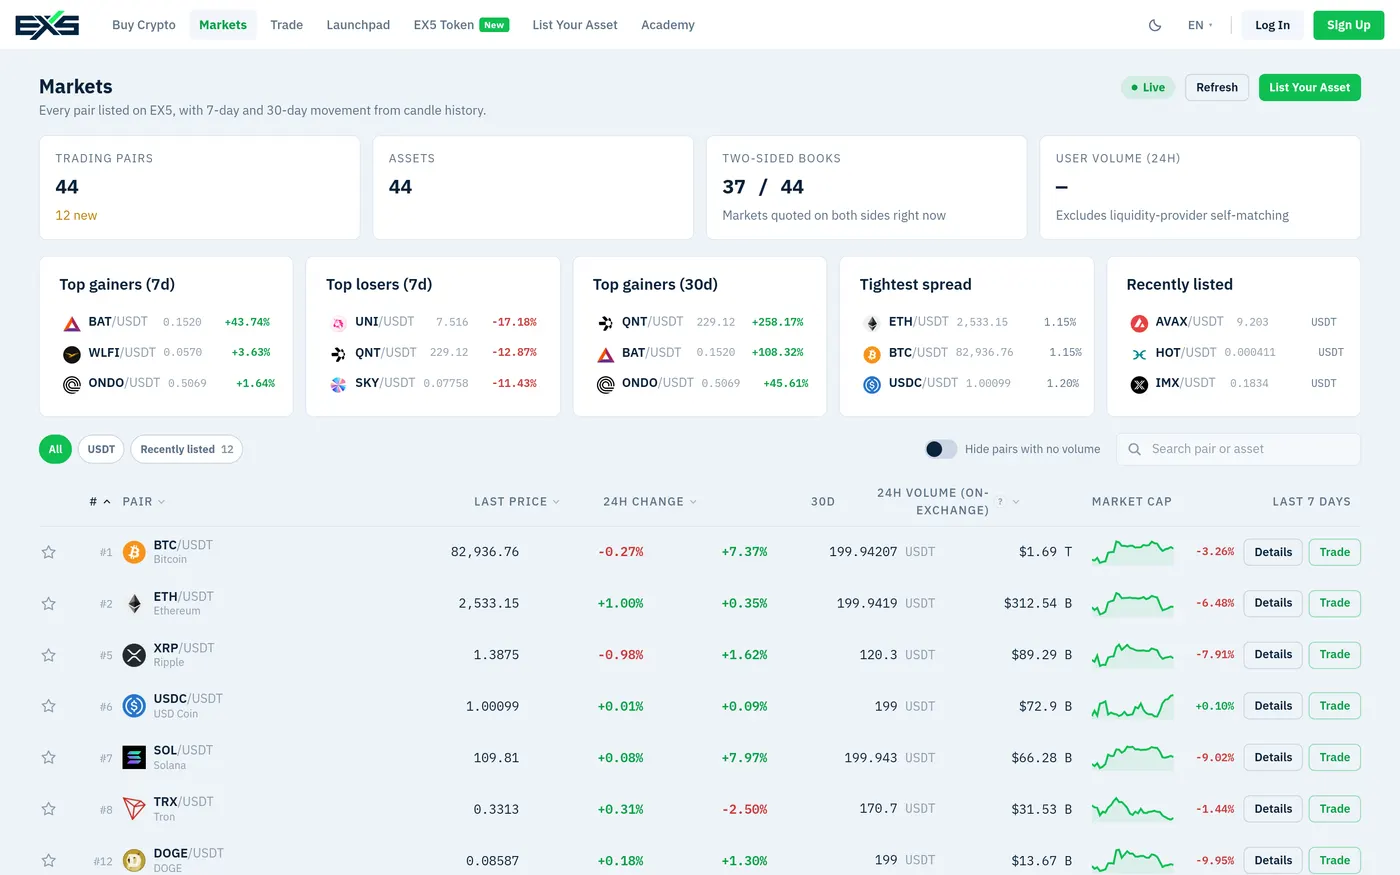Sort by PAIR column header
The image size is (1400, 875).
click(x=144, y=501)
